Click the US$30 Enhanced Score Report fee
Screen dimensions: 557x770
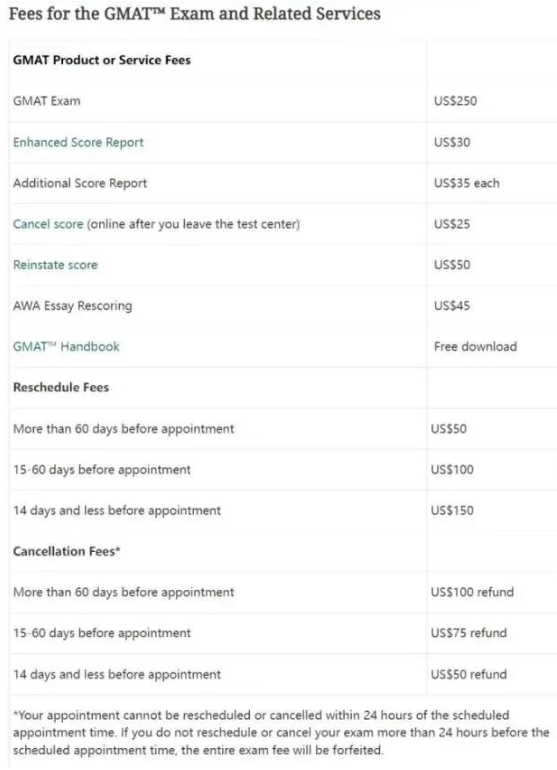click(x=452, y=142)
